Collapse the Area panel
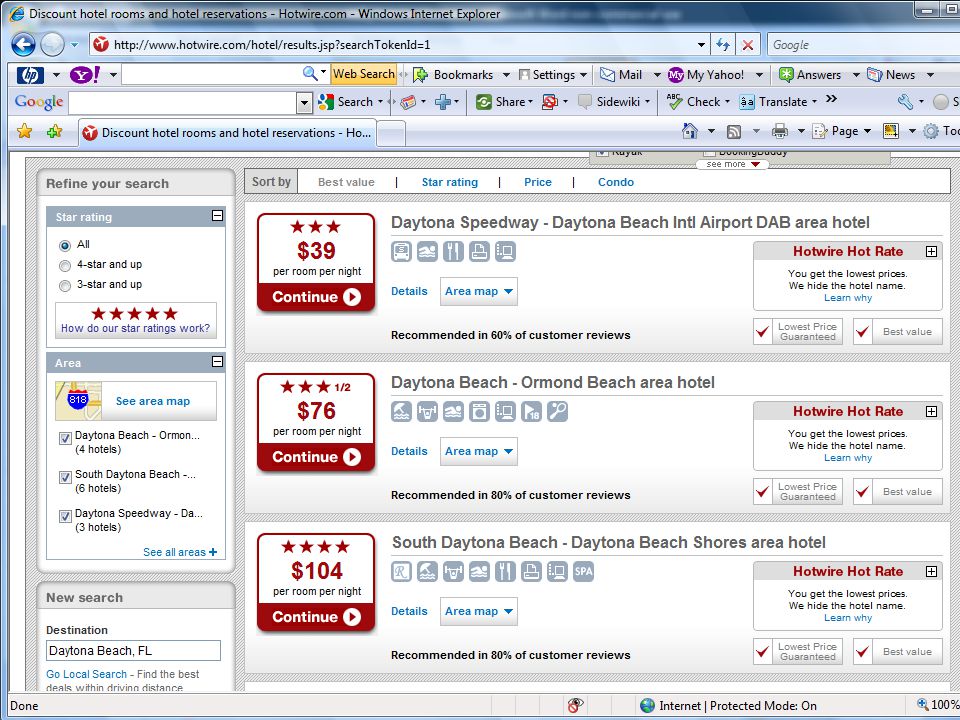Image resolution: width=960 pixels, height=720 pixels. 217,362
